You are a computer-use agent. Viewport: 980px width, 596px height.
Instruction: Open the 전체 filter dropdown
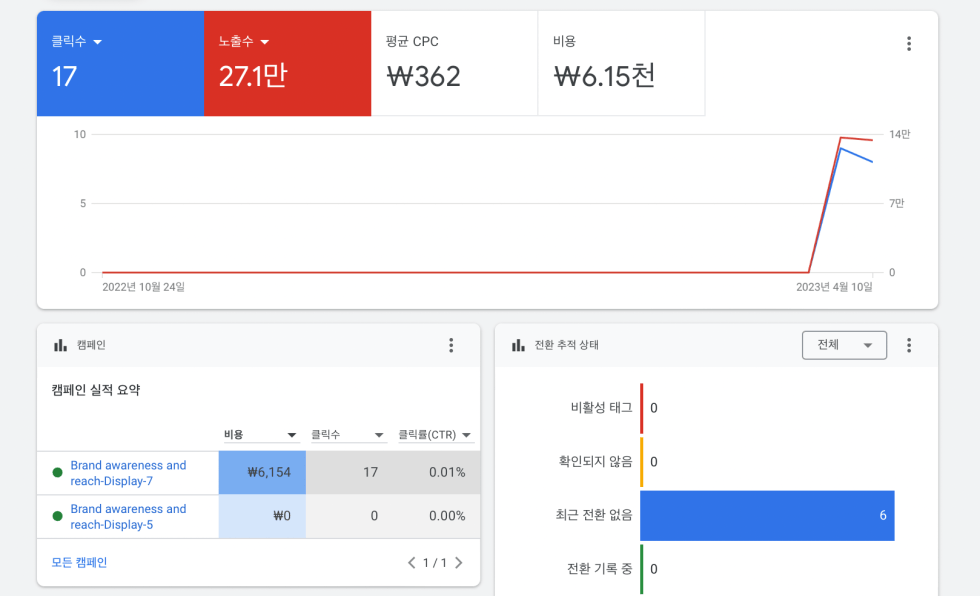(x=844, y=345)
